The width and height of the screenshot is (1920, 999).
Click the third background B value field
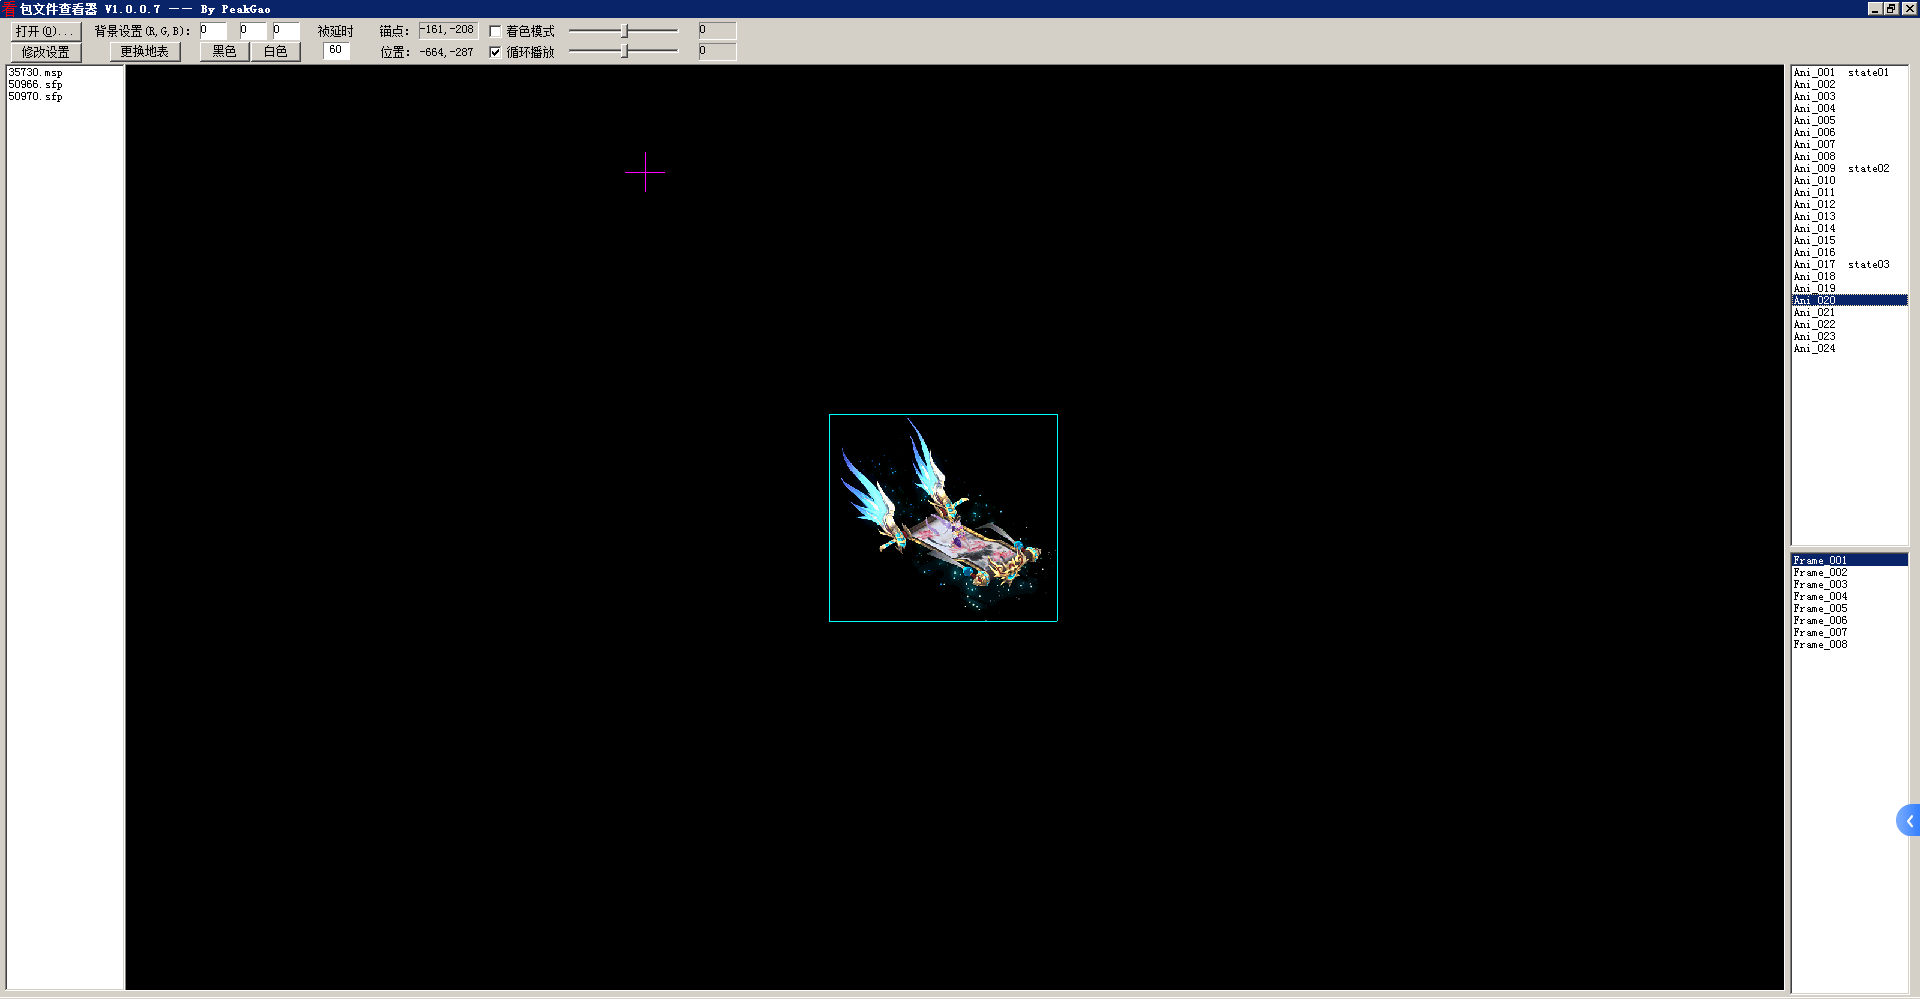coord(286,31)
